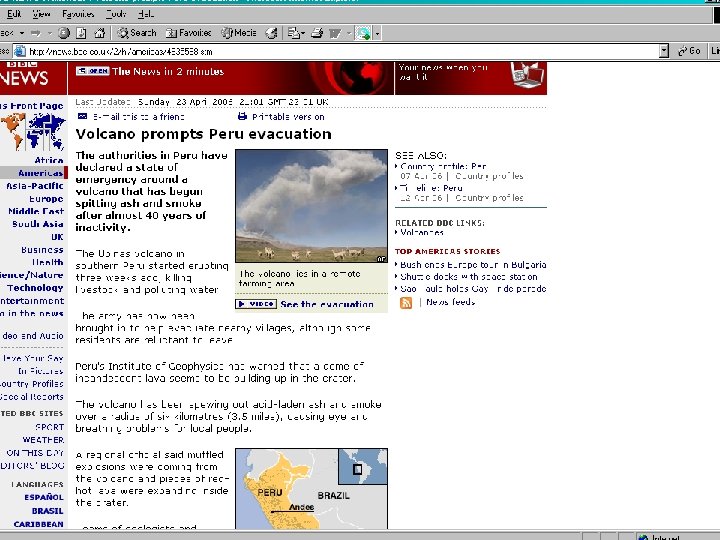Click the Go button

click(x=689, y=51)
